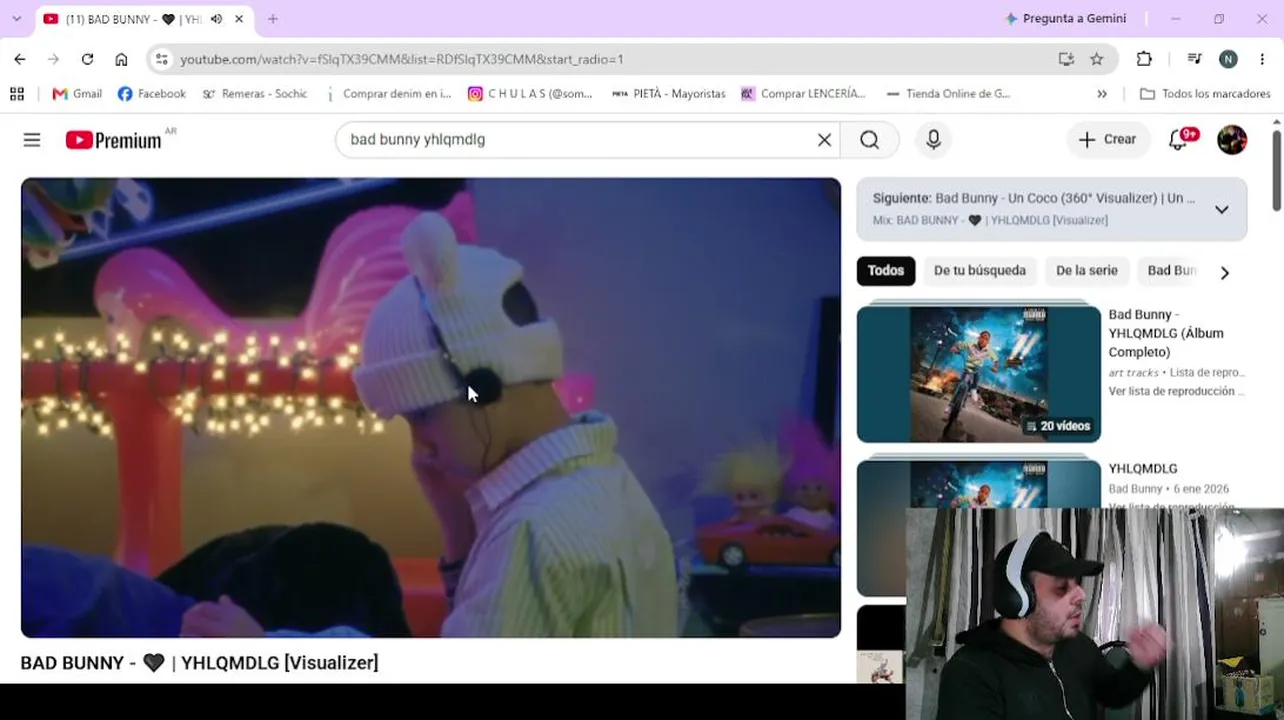Screen dimensions: 1284x720
Task: Open YouTube notifications bell
Action: 1179,139
